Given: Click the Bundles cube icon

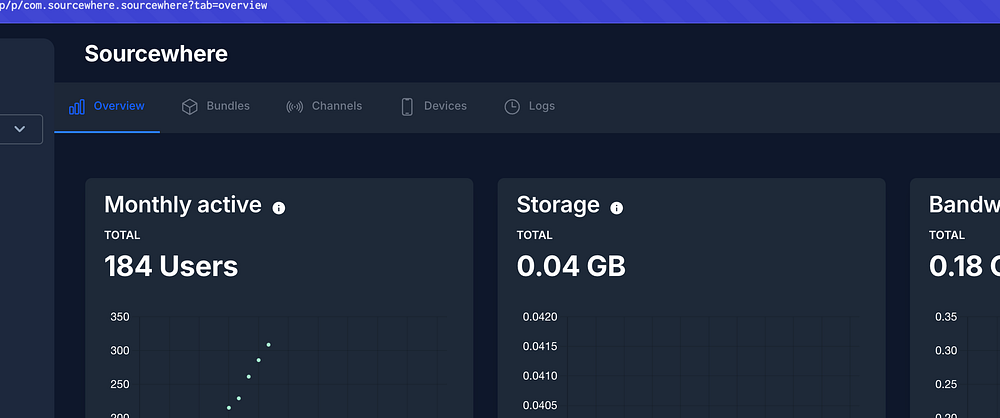Looking at the screenshot, I should (189, 107).
